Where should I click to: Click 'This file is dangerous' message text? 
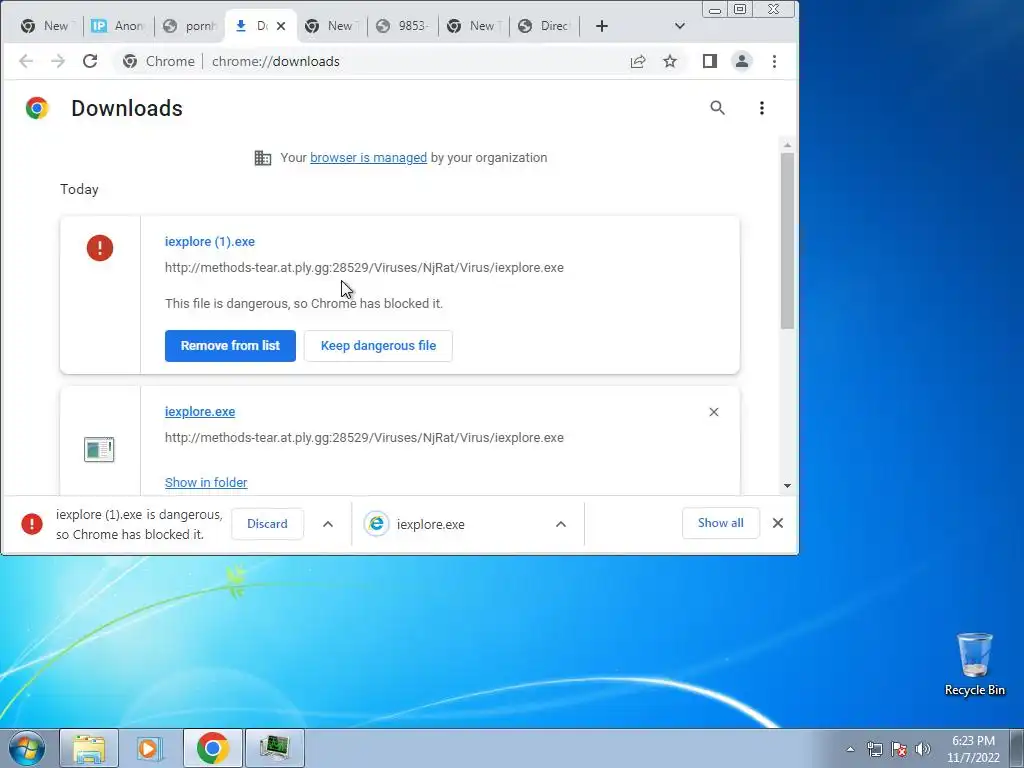pos(304,304)
